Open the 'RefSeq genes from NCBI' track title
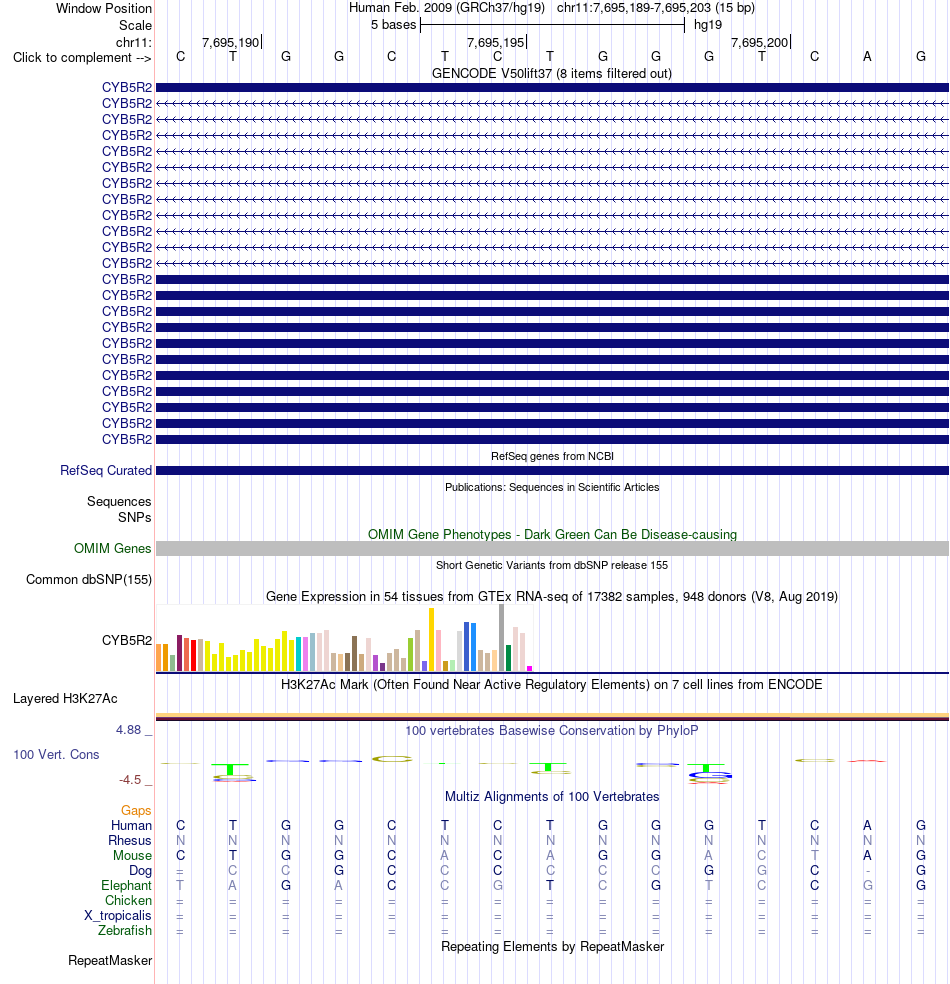950x984 pixels. [x=552, y=456]
